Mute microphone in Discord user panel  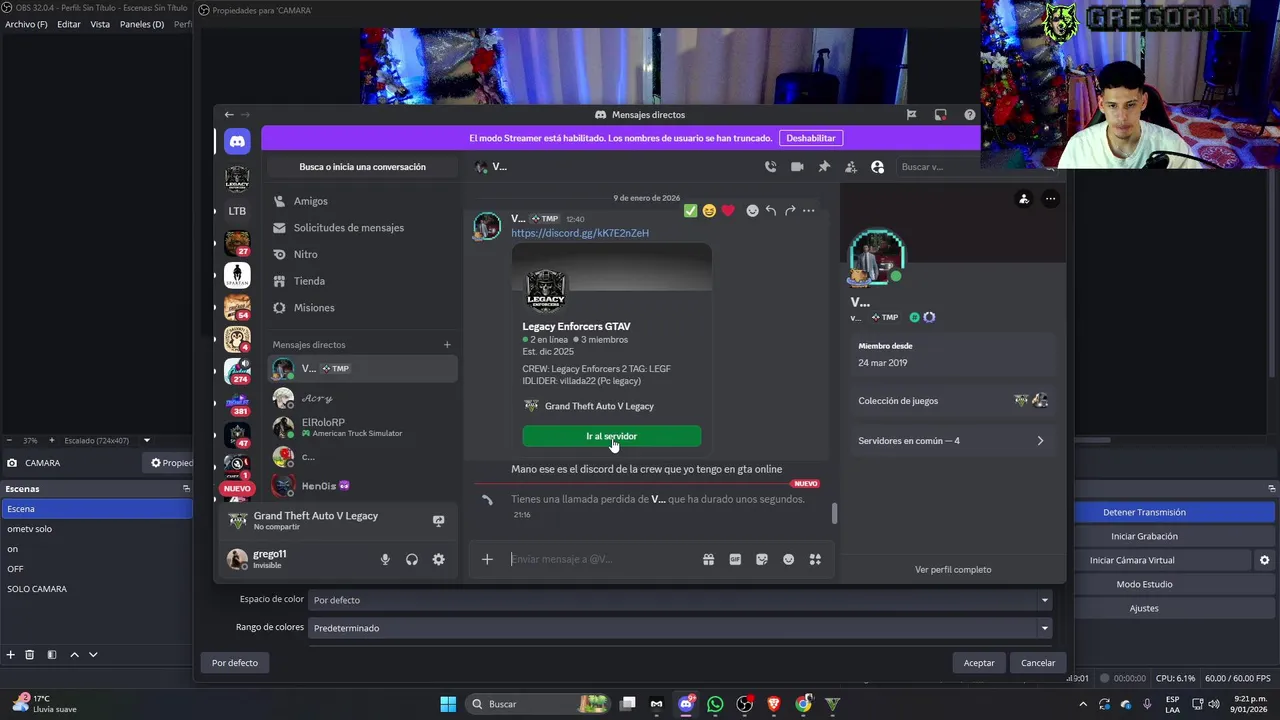coord(385,559)
